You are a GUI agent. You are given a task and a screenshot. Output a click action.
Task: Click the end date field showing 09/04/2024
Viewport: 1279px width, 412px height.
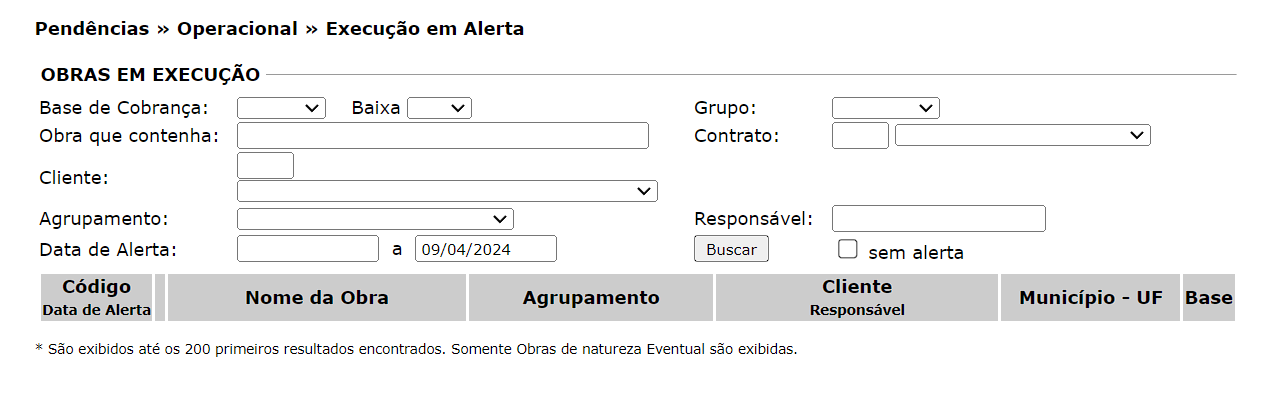(485, 249)
